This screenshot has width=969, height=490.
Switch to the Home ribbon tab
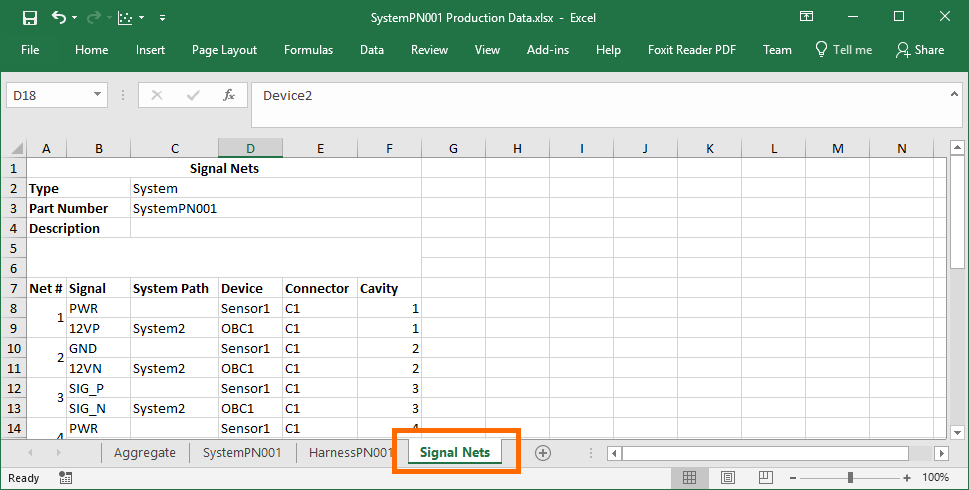pos(91,50)
